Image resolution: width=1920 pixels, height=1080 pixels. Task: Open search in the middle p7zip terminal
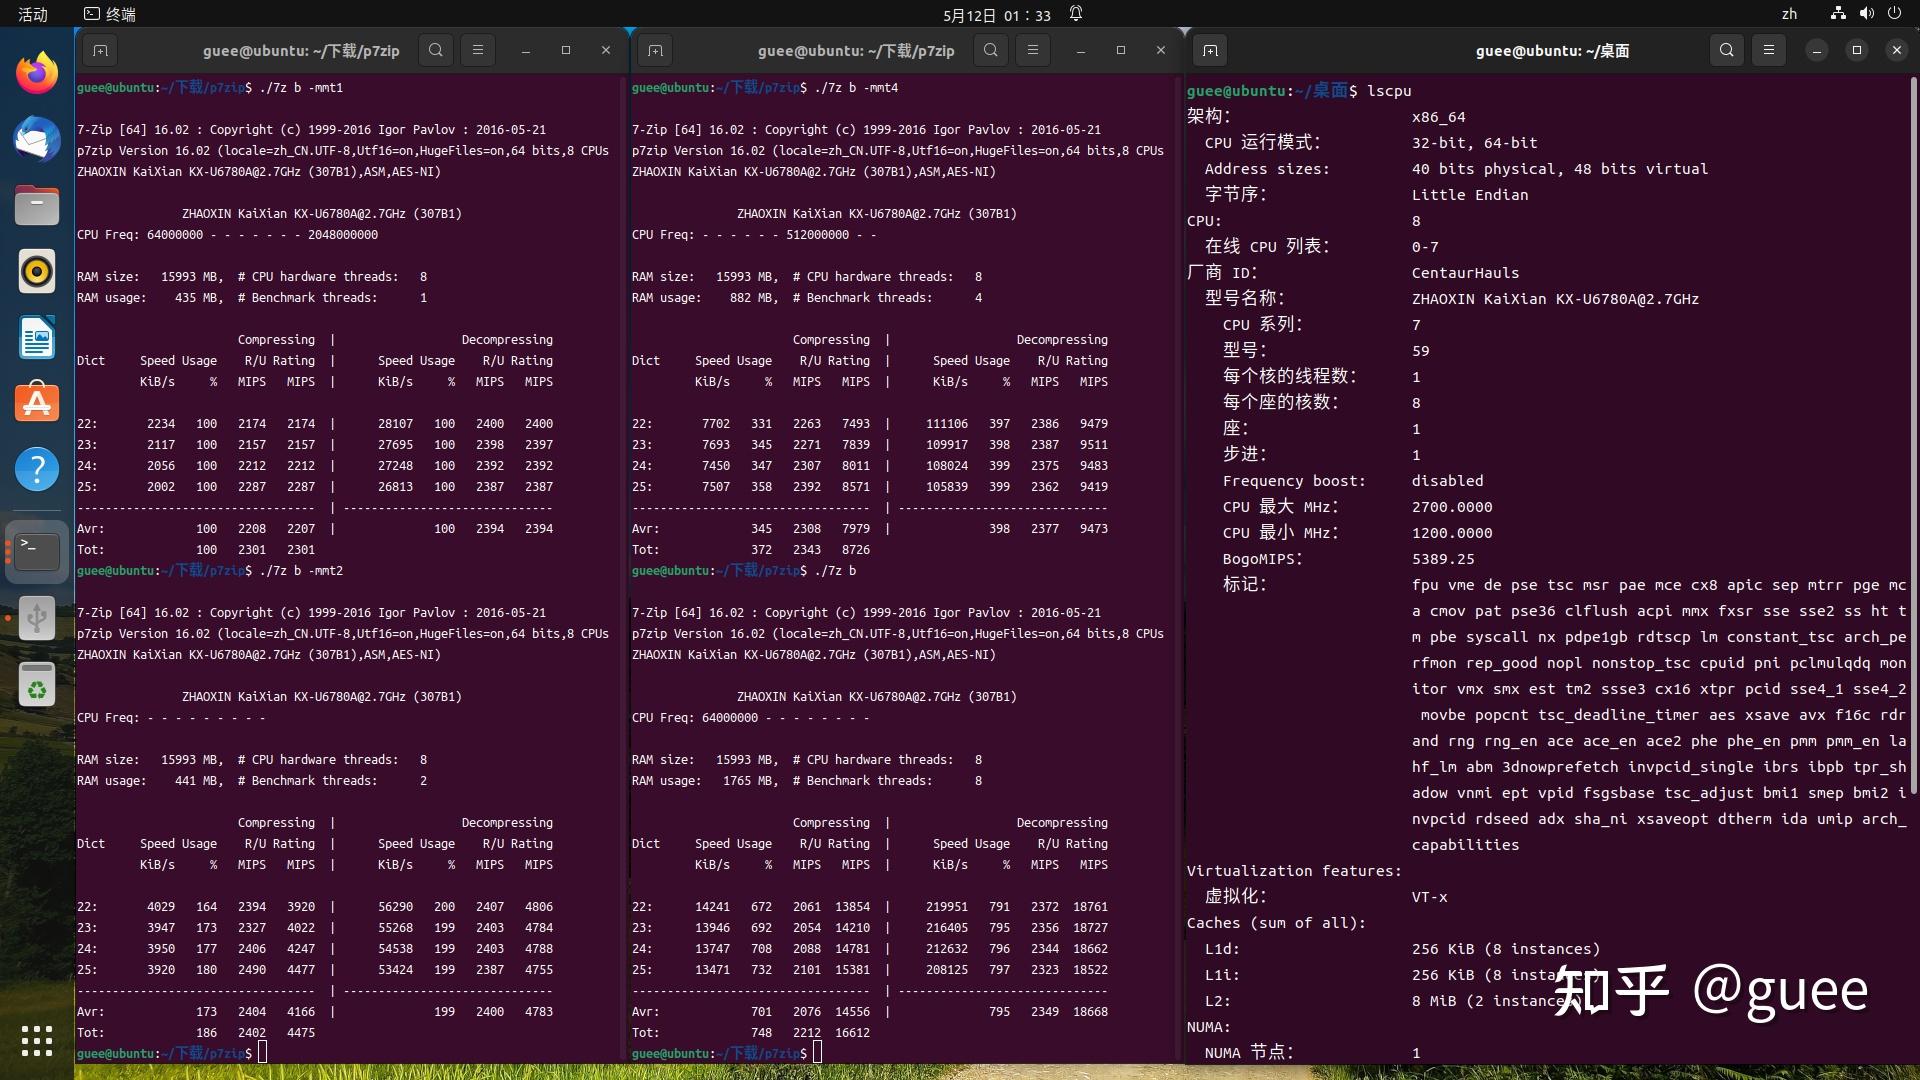coord(990,50)
